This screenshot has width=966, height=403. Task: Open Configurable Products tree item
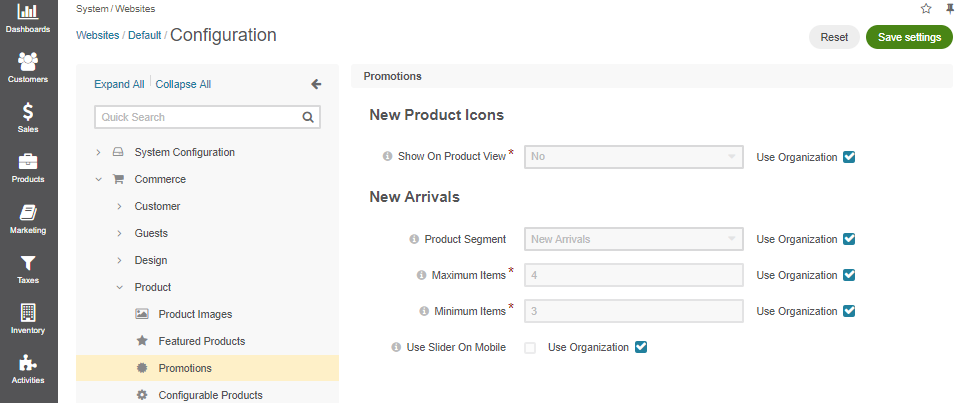coord(210,395)
